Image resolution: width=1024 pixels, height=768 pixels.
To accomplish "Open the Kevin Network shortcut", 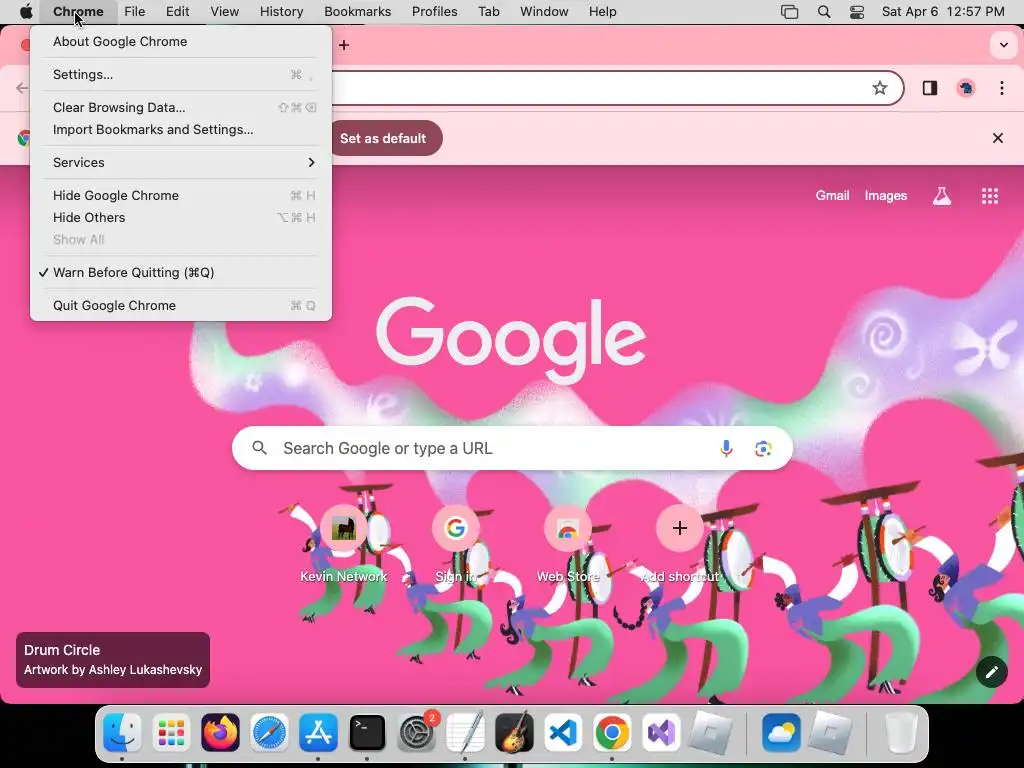I will tap(344, 544).
